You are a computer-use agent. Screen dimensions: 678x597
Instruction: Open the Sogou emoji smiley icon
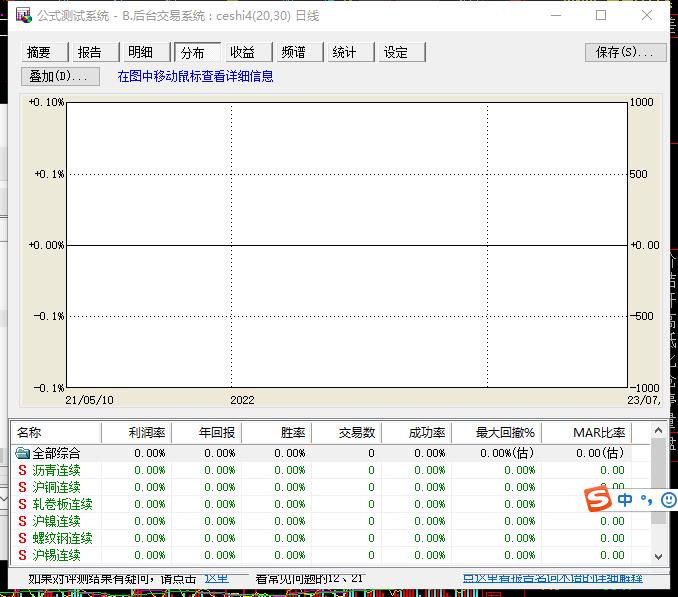pyautogui.click(x=669, y=500)
